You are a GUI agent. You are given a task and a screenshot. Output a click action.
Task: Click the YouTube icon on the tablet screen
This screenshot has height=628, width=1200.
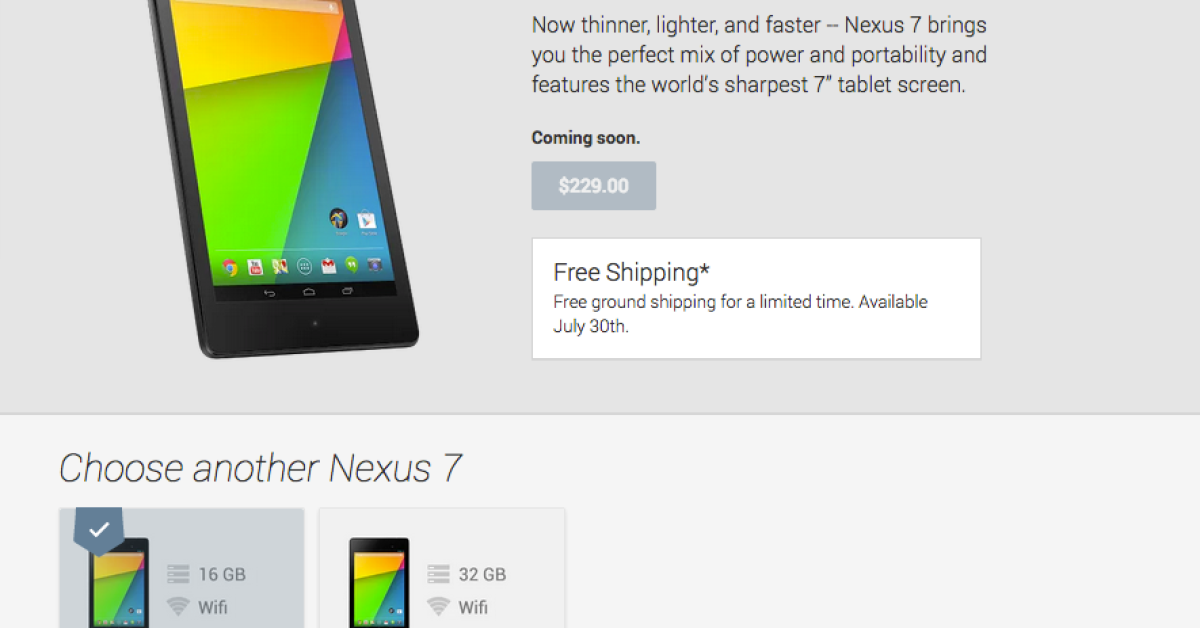point(255,267)
